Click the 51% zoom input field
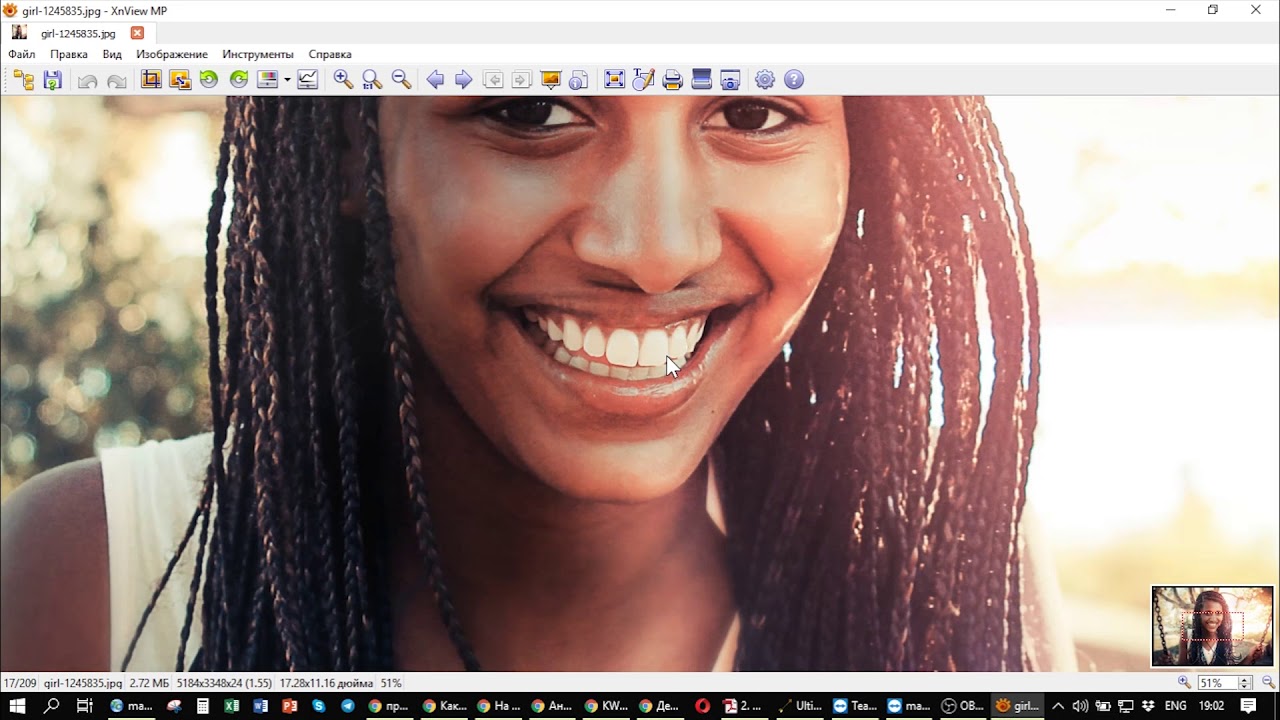 click(x=1217, y=683)
